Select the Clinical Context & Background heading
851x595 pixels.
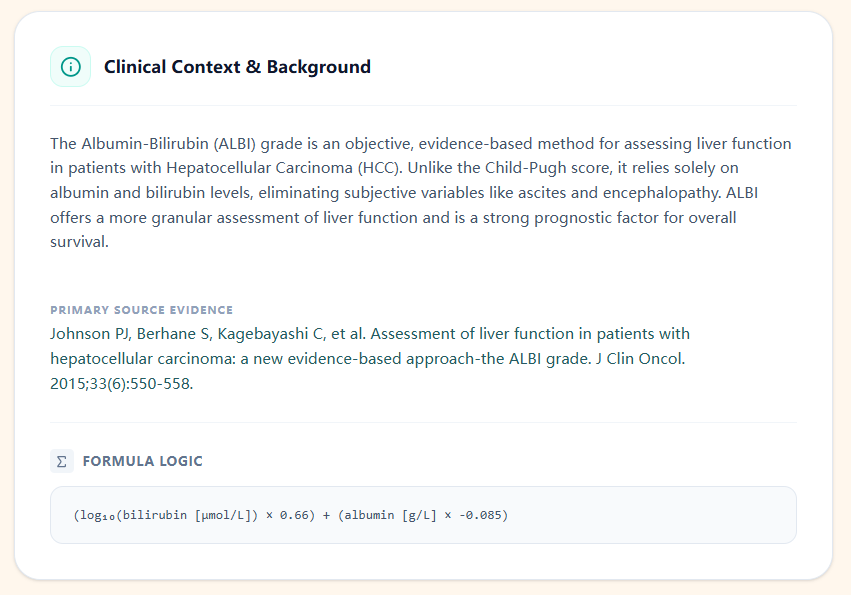click(x=237, y=67)
